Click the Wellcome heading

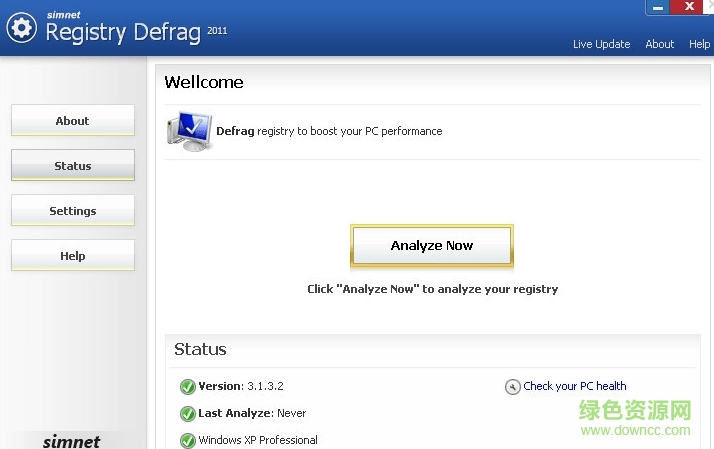(x=204, y=82)
